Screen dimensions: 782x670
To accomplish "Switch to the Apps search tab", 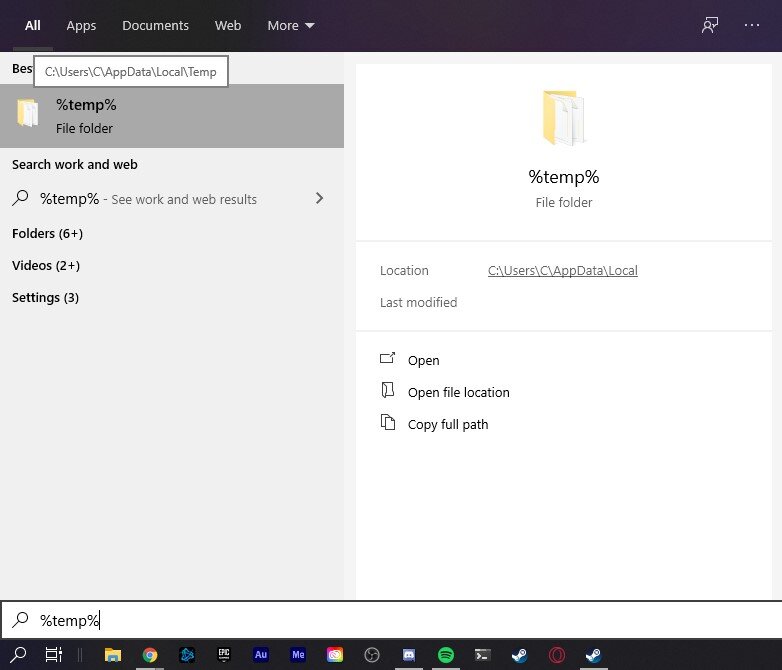I will [81, 25].
